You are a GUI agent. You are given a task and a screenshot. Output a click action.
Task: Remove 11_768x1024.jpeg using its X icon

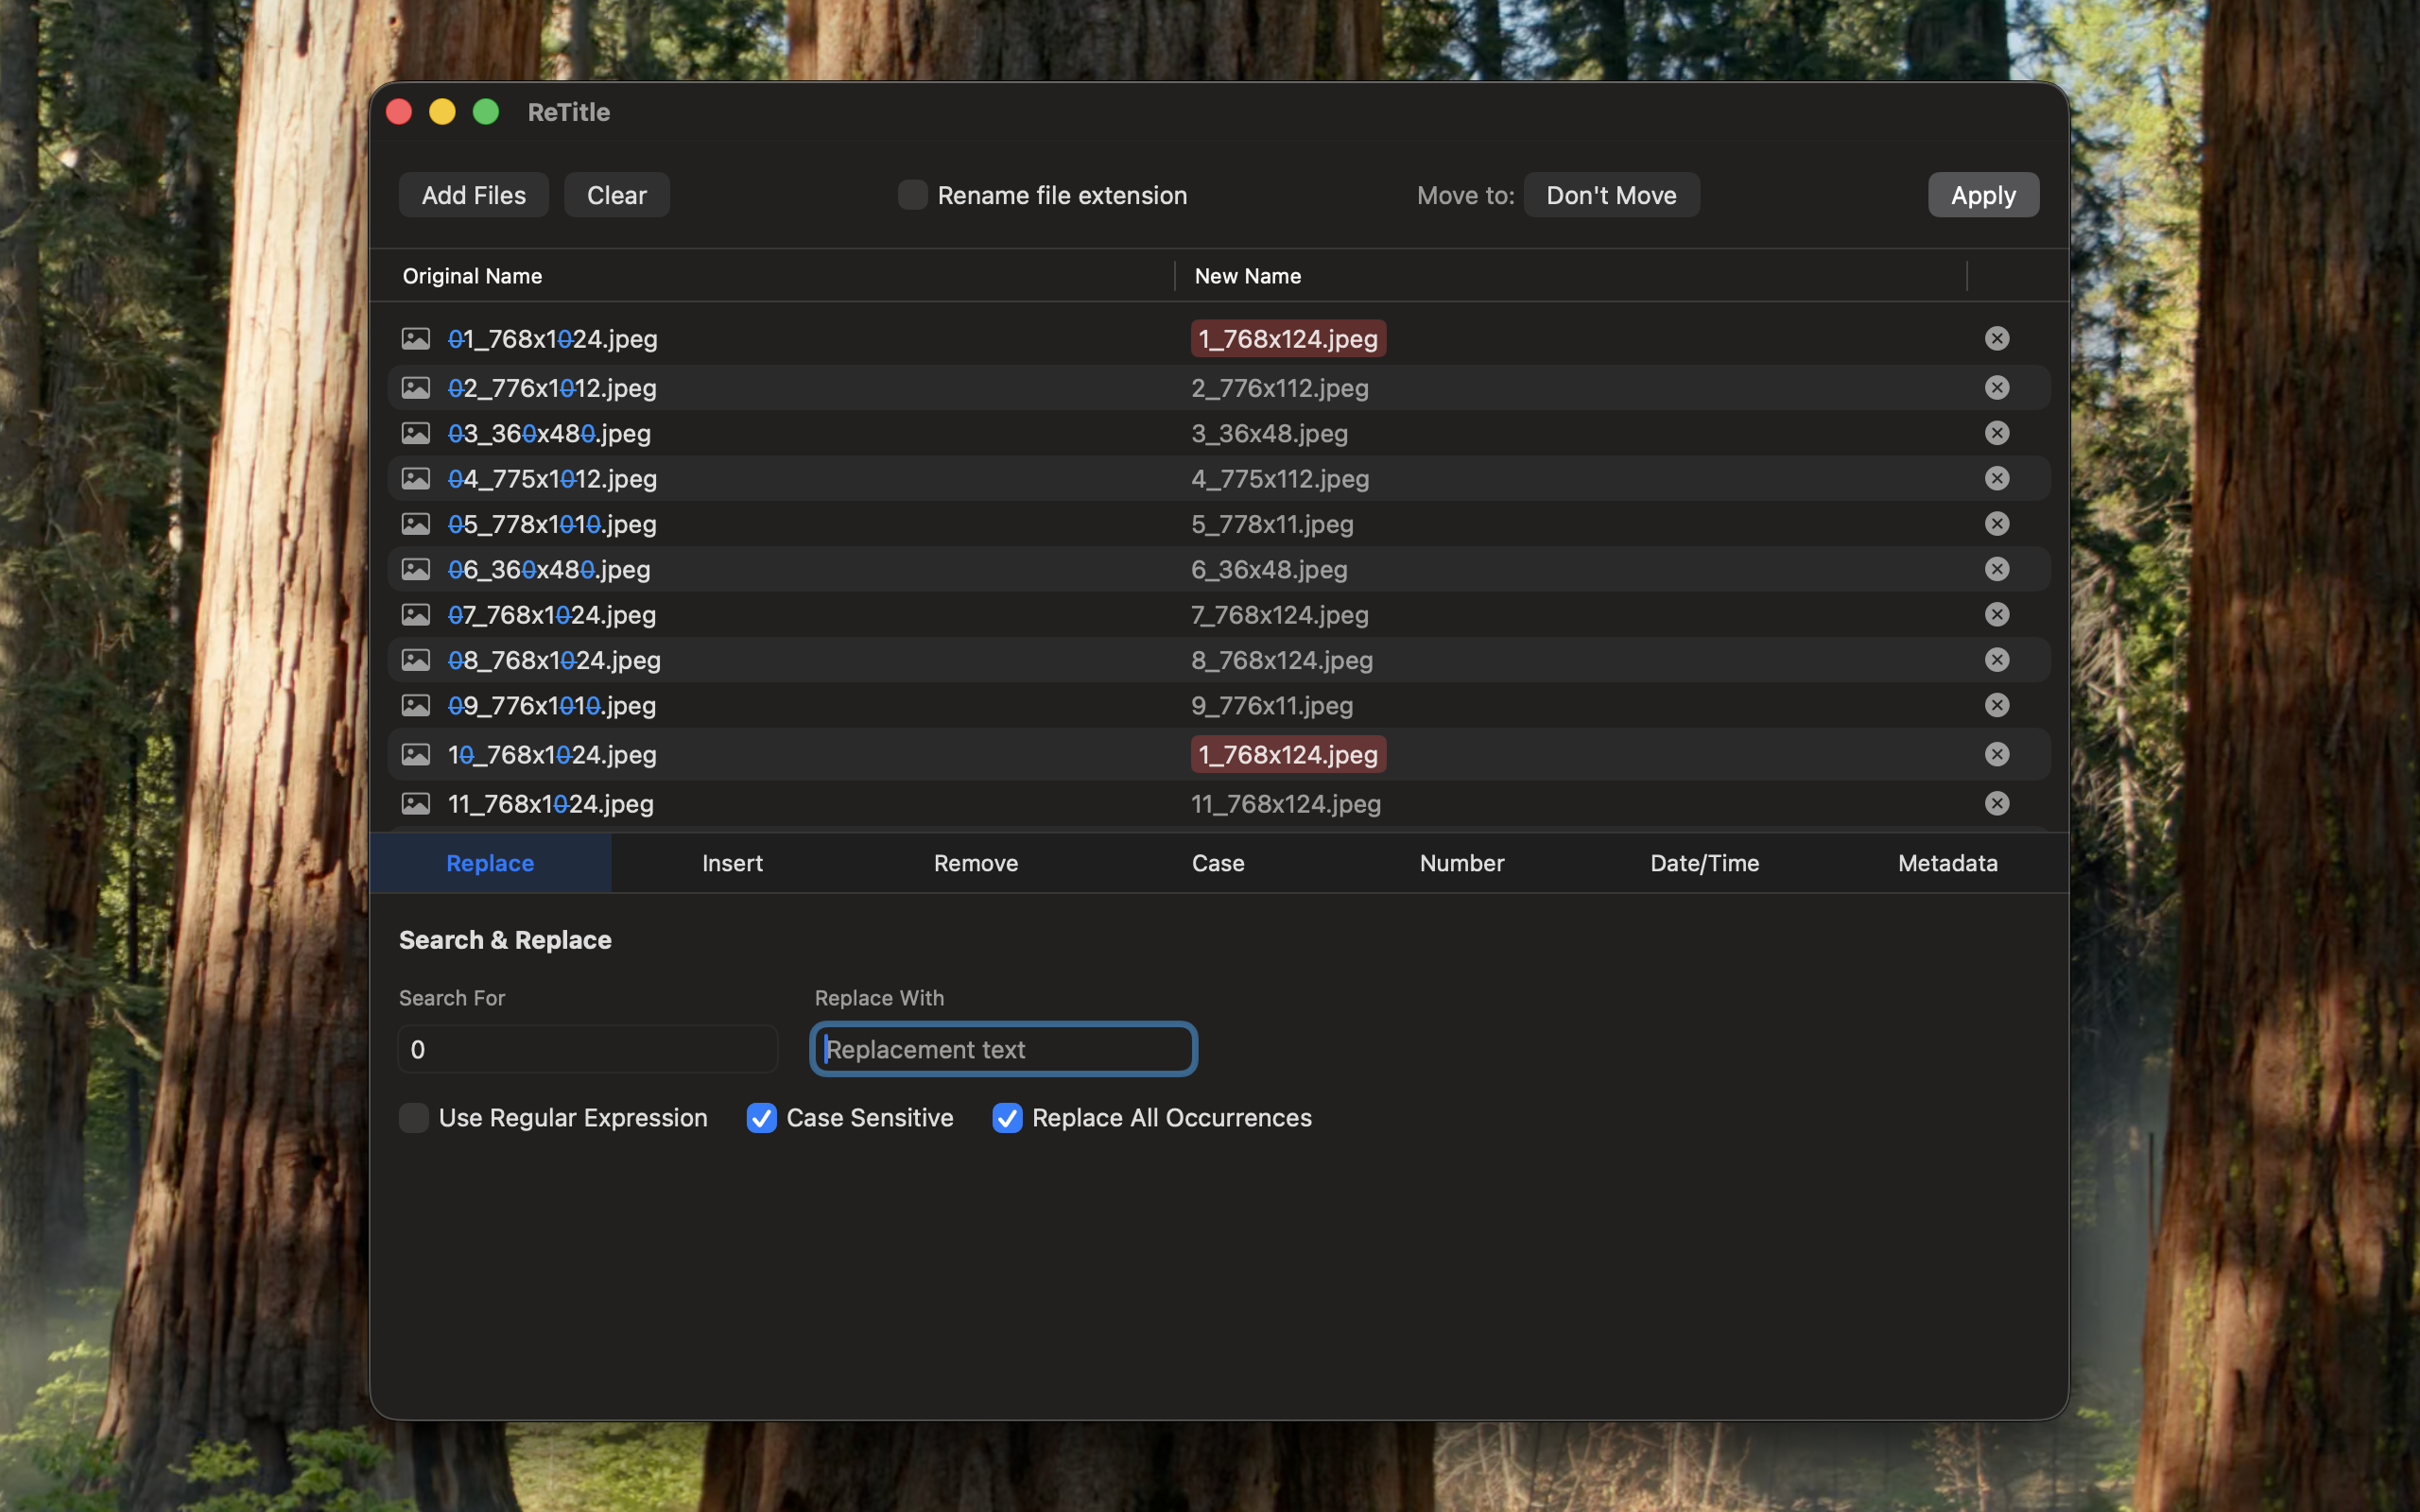tap(1996, 803)
